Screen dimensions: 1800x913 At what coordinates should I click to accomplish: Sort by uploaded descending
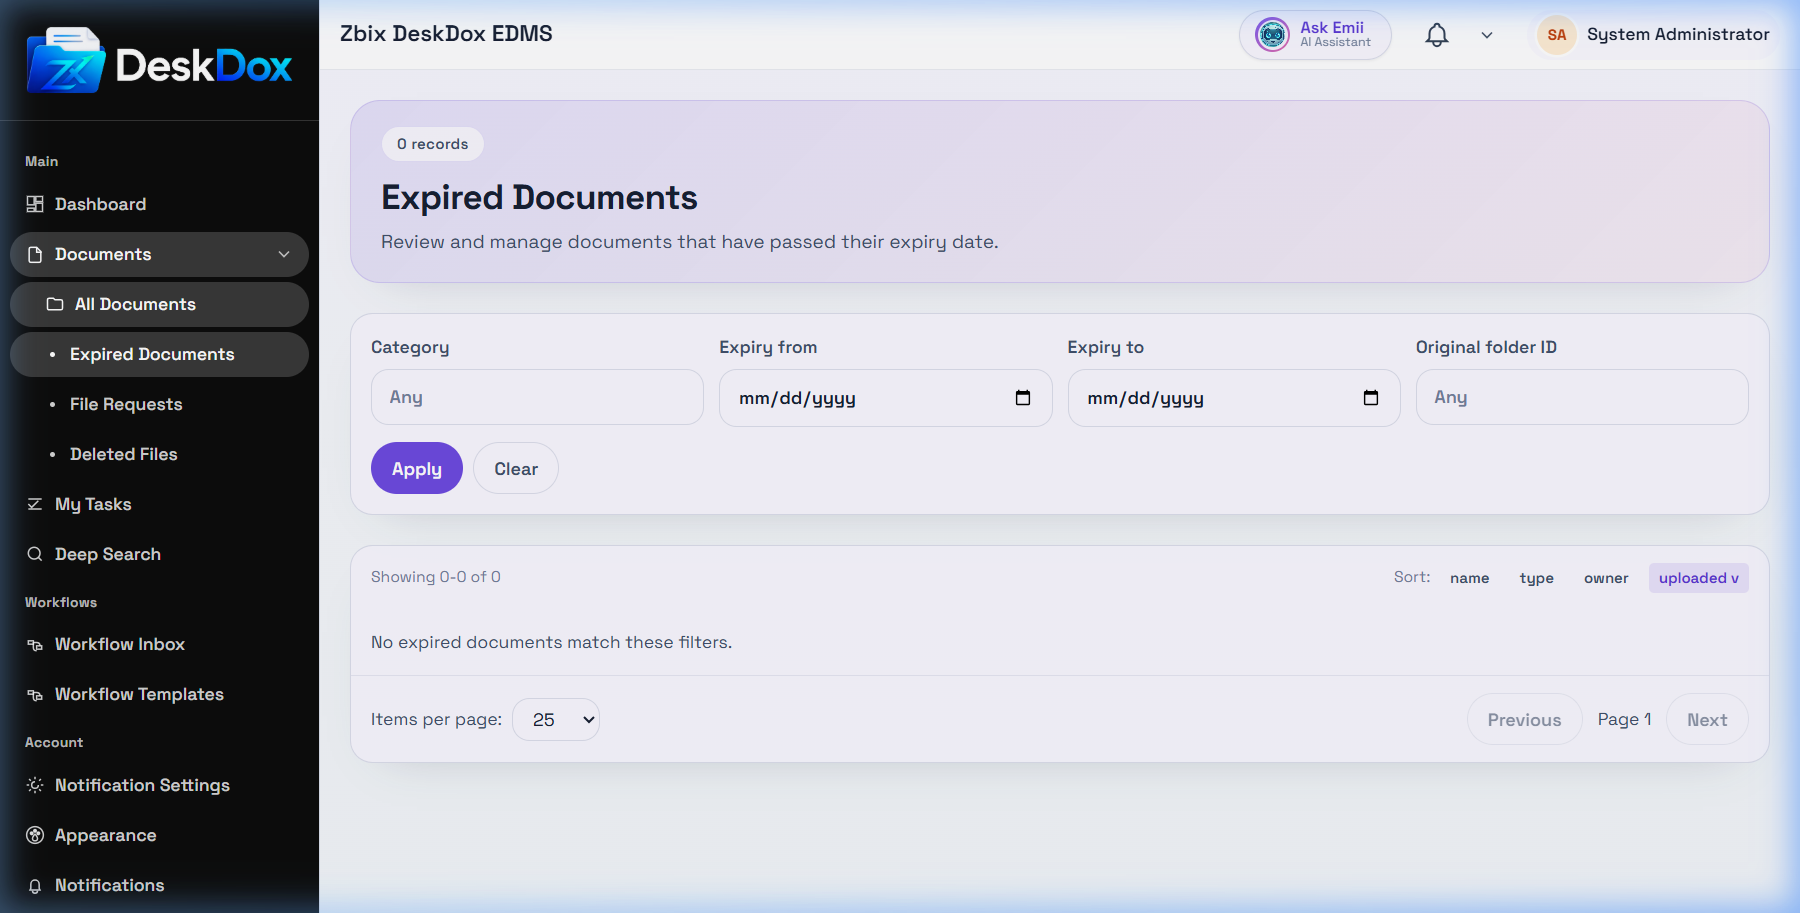point(1698,578)
